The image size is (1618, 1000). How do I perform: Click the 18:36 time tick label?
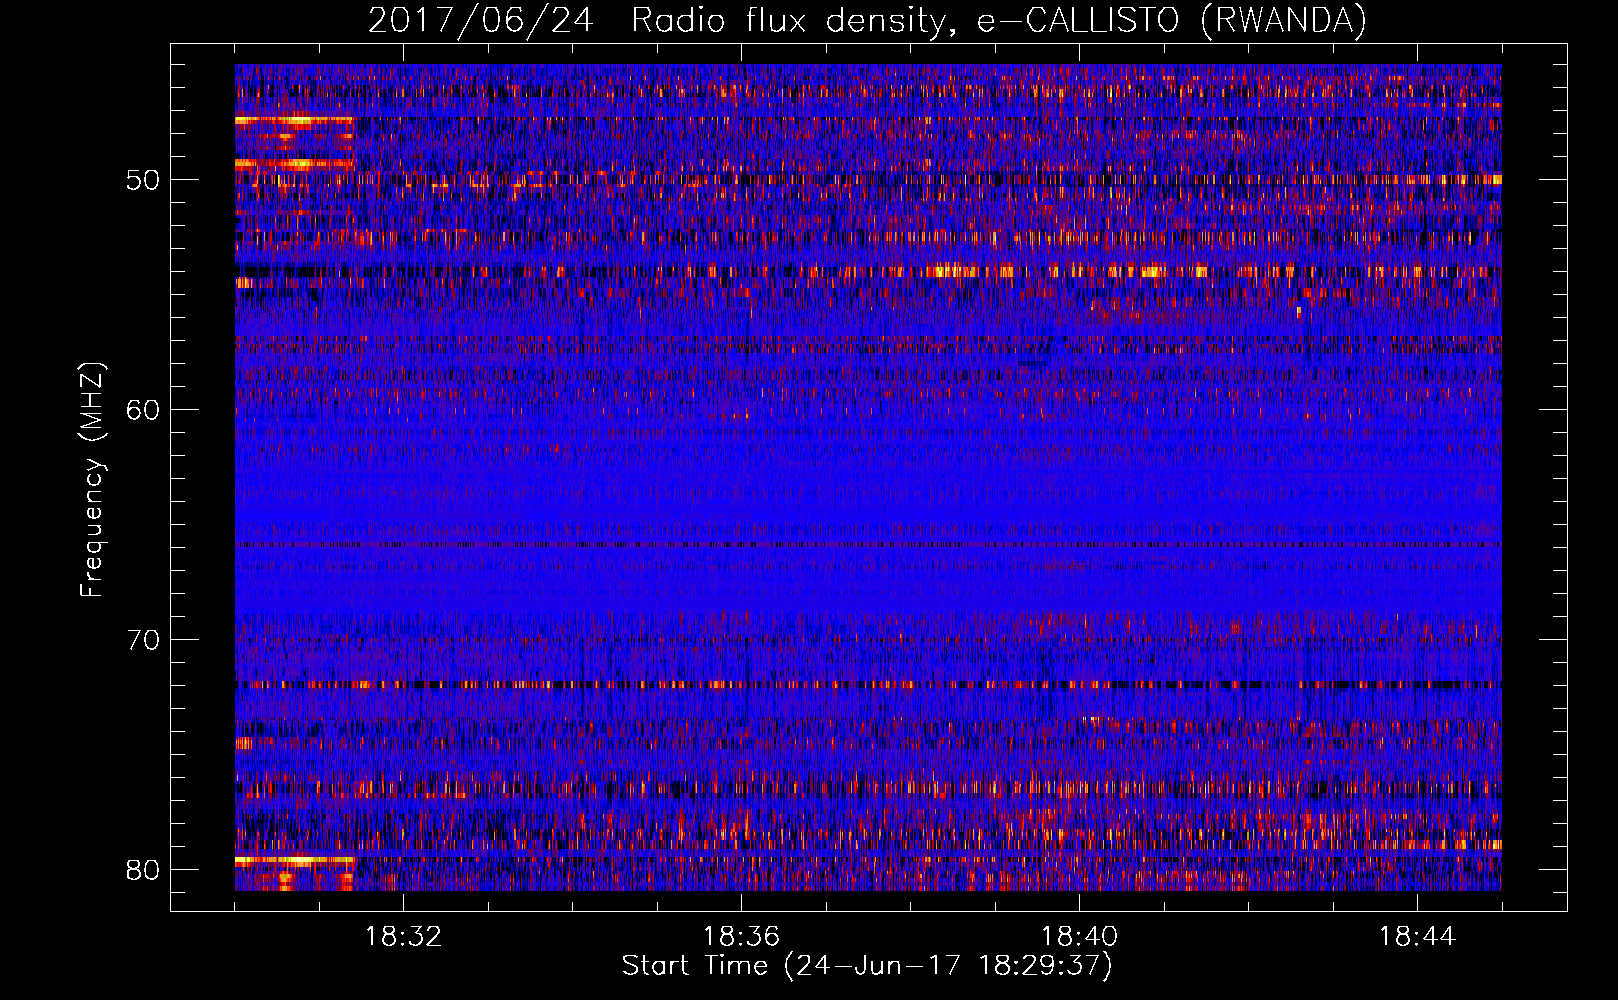(741, 937)
